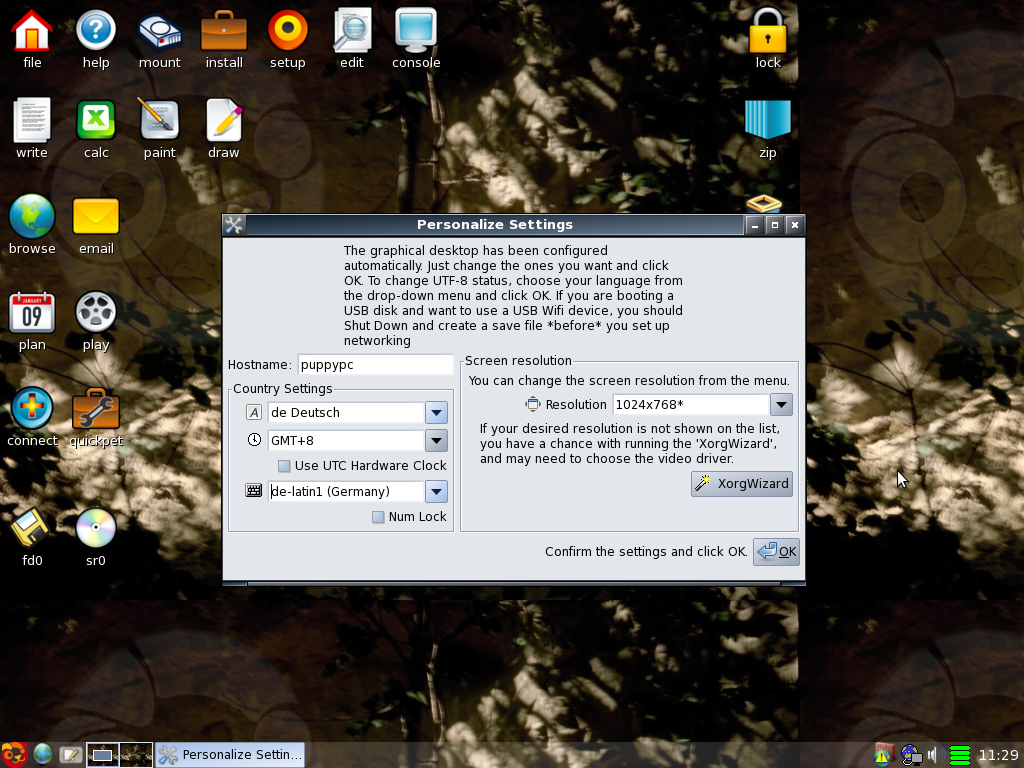Click the XorgWizard button
Viewport: 1024px width, 768px height.
742,484
